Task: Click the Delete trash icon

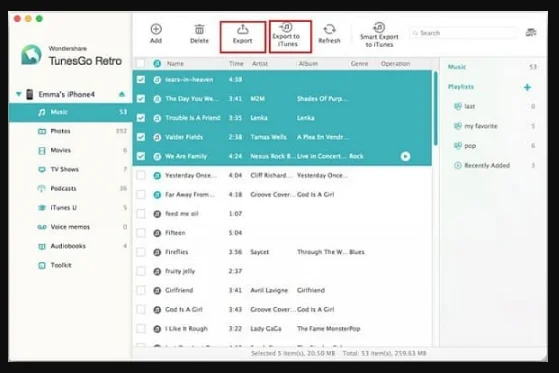Action: (199, 29)
